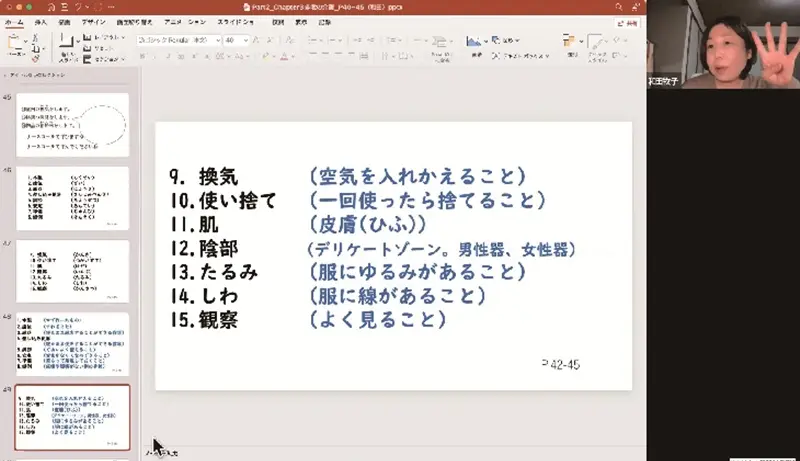Click the Format Painter brush icon
Viewport: 800px width, 461px height.
pyautogui.click(x=35, y=59)
